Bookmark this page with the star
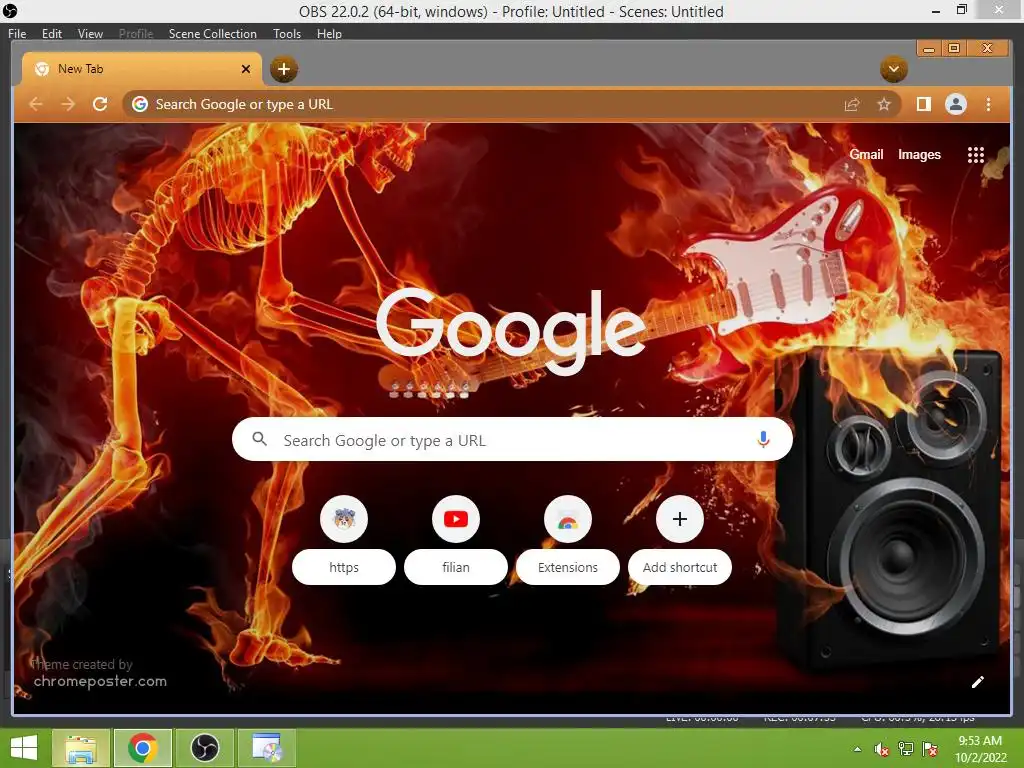Image resolution: width=1024 pixels, height=768 pixels. [884, 104]
